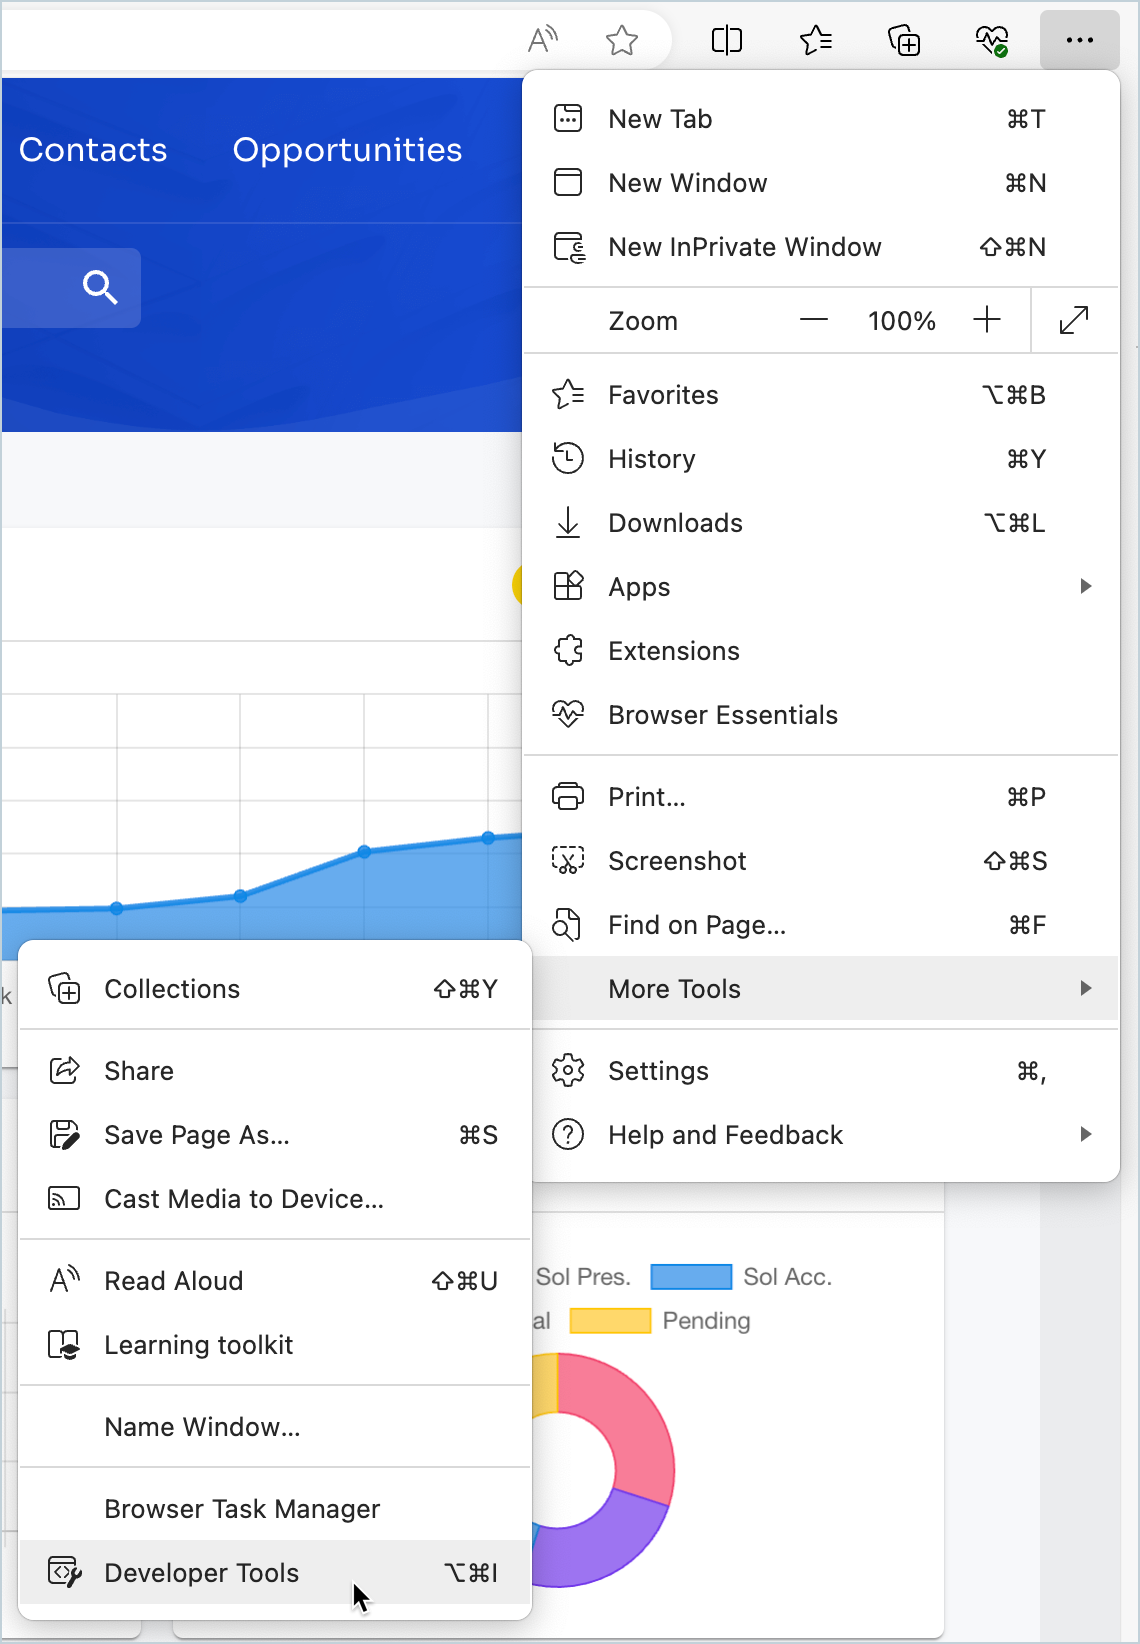The image size is (1140, 1644).
Task: Click the Screenshot scissors icon
Action: click(568, 860)
